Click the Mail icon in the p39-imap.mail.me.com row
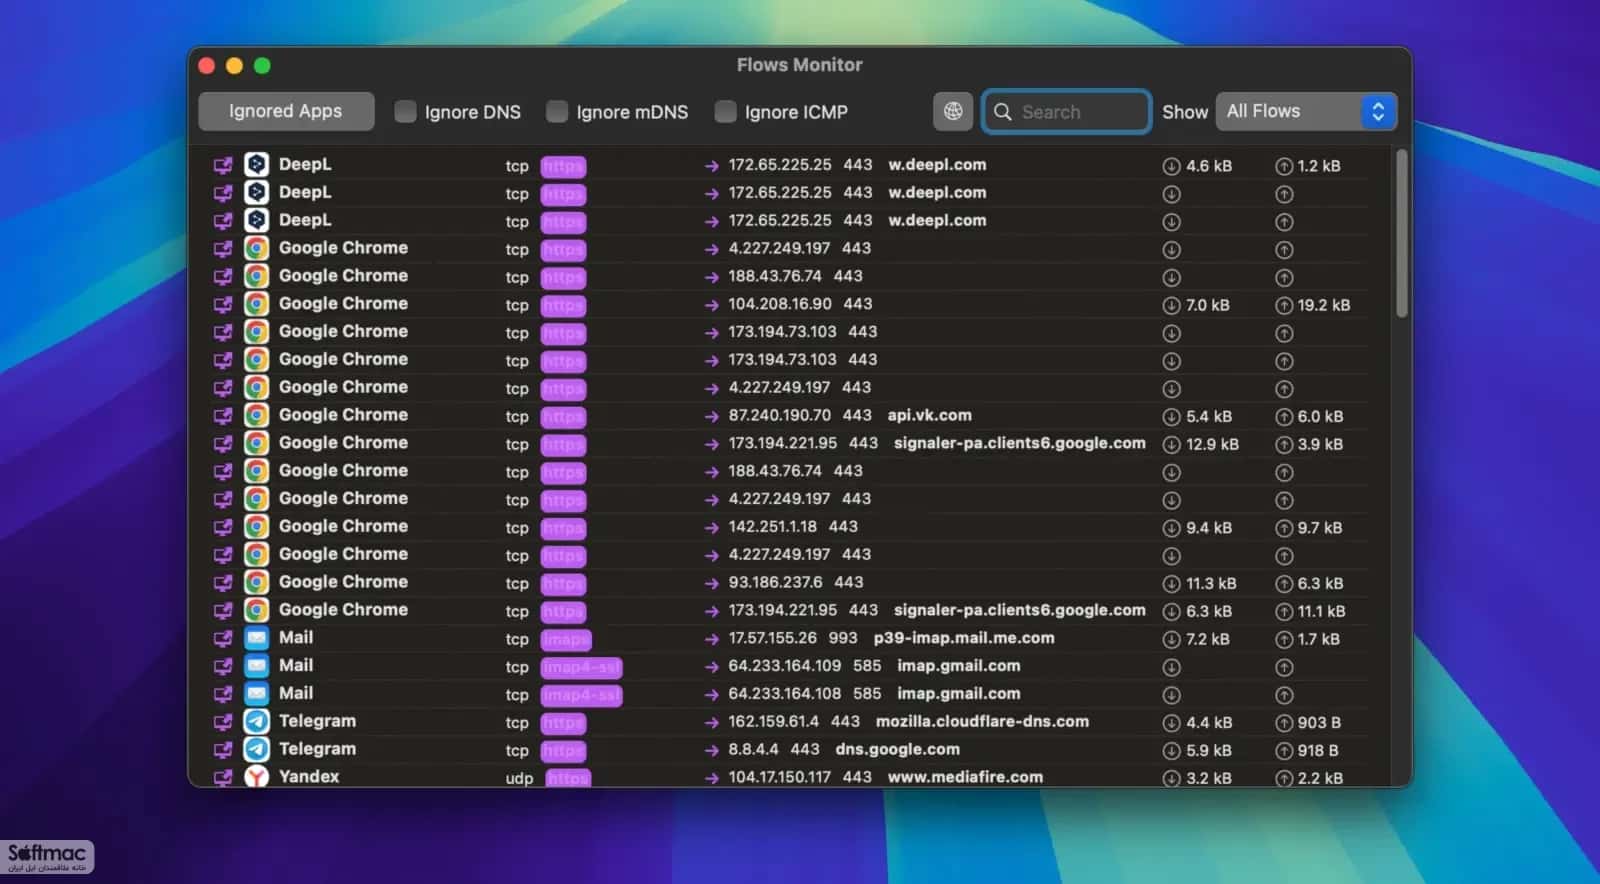This screenshot has height=884, width=1600. click(x=257, y=638)
